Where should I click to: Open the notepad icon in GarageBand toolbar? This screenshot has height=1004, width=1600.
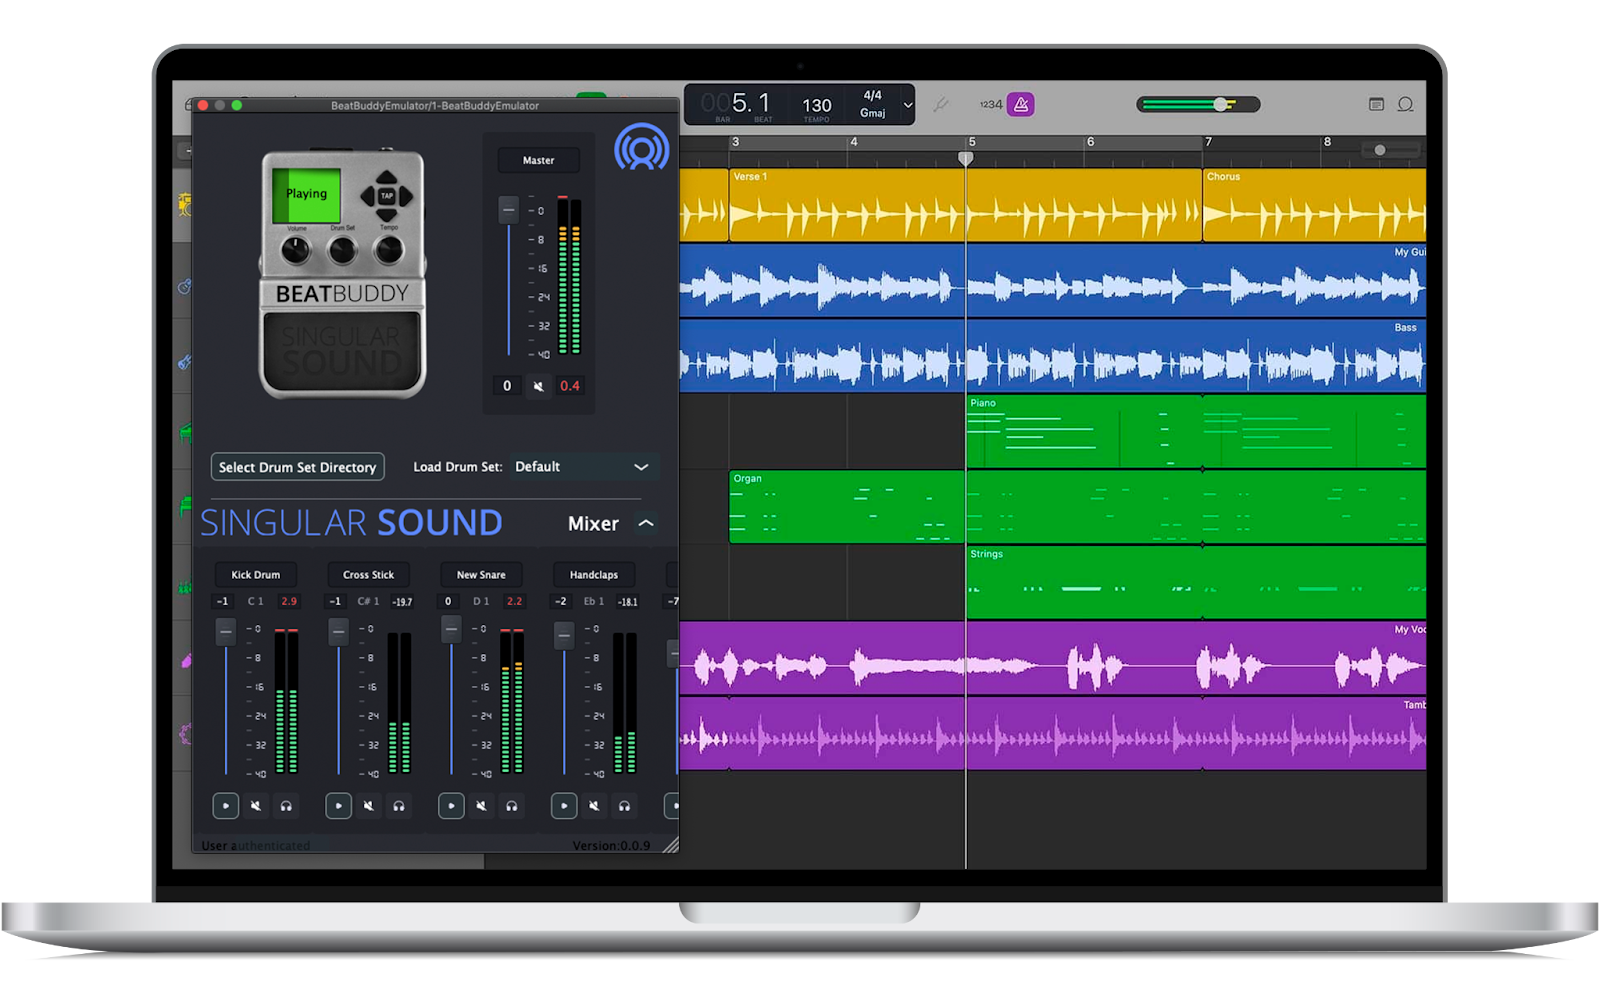[x=1376, y=104]
